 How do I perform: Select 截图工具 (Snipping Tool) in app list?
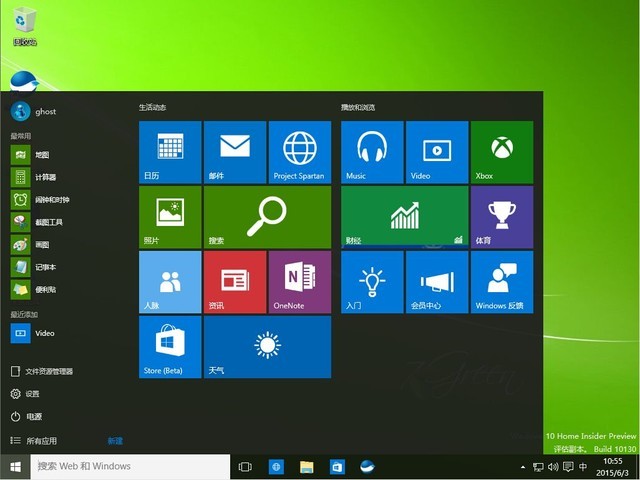pyautogui.click(x=48, y=222)
